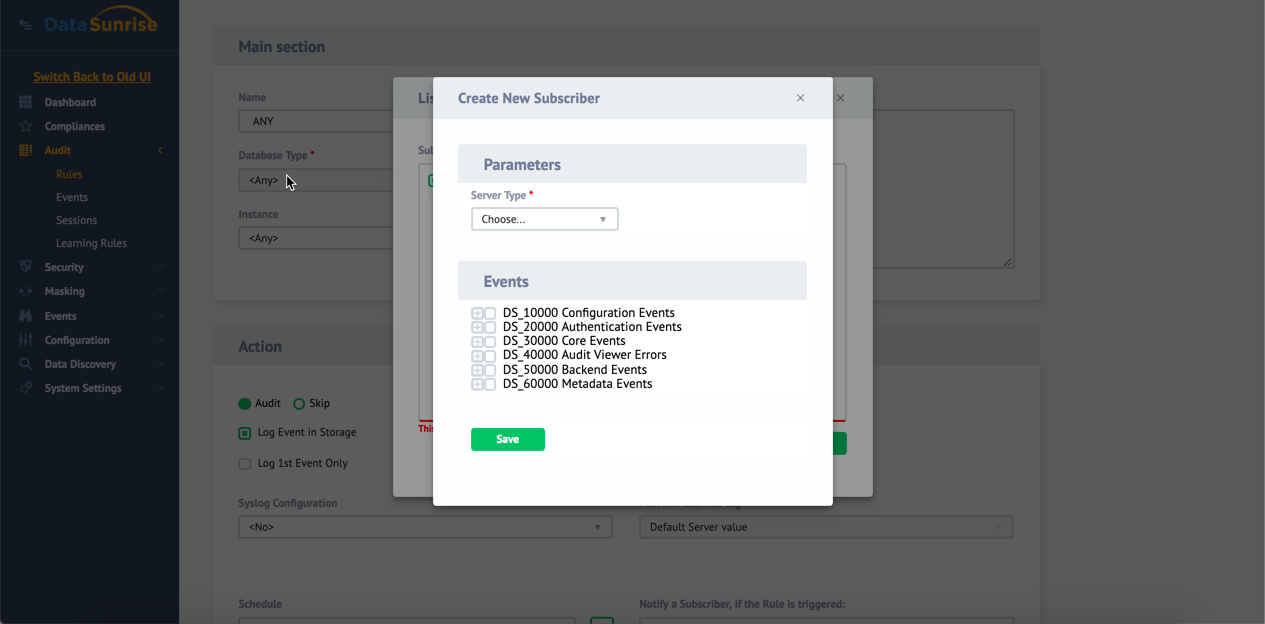Expand the DS_50000 Backend Events node
The image size is (1265, 624).
pyautogui.click(x=477, y=370)
